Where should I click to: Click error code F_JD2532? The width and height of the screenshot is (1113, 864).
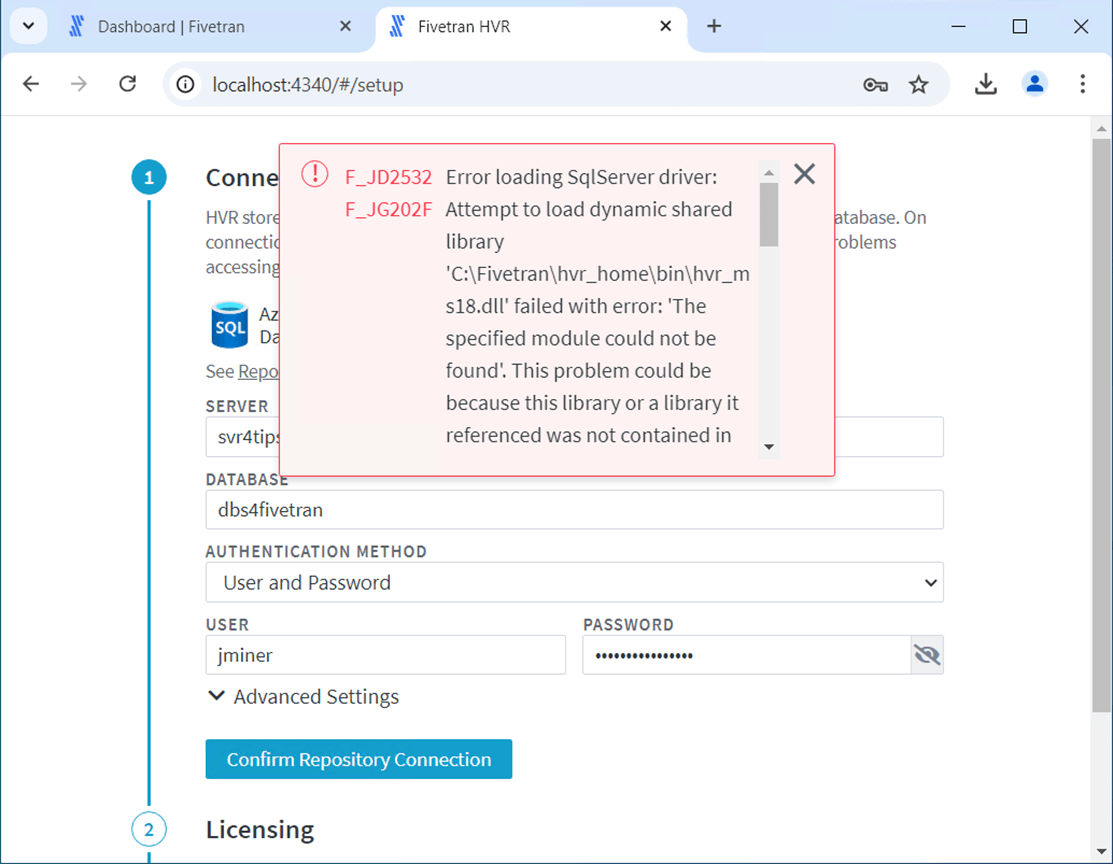click(388, 177)
